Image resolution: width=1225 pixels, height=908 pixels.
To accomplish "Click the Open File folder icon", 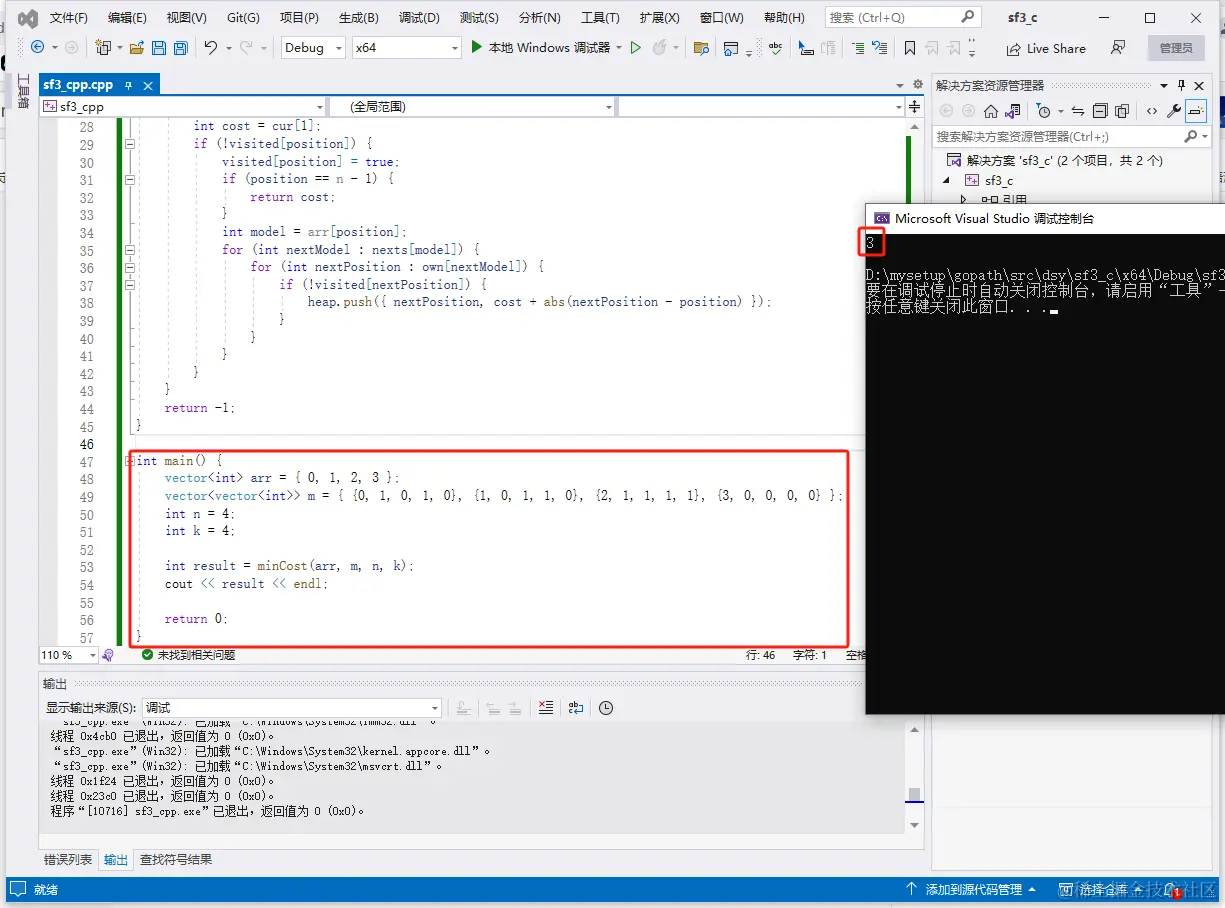I will click(137, 48).
